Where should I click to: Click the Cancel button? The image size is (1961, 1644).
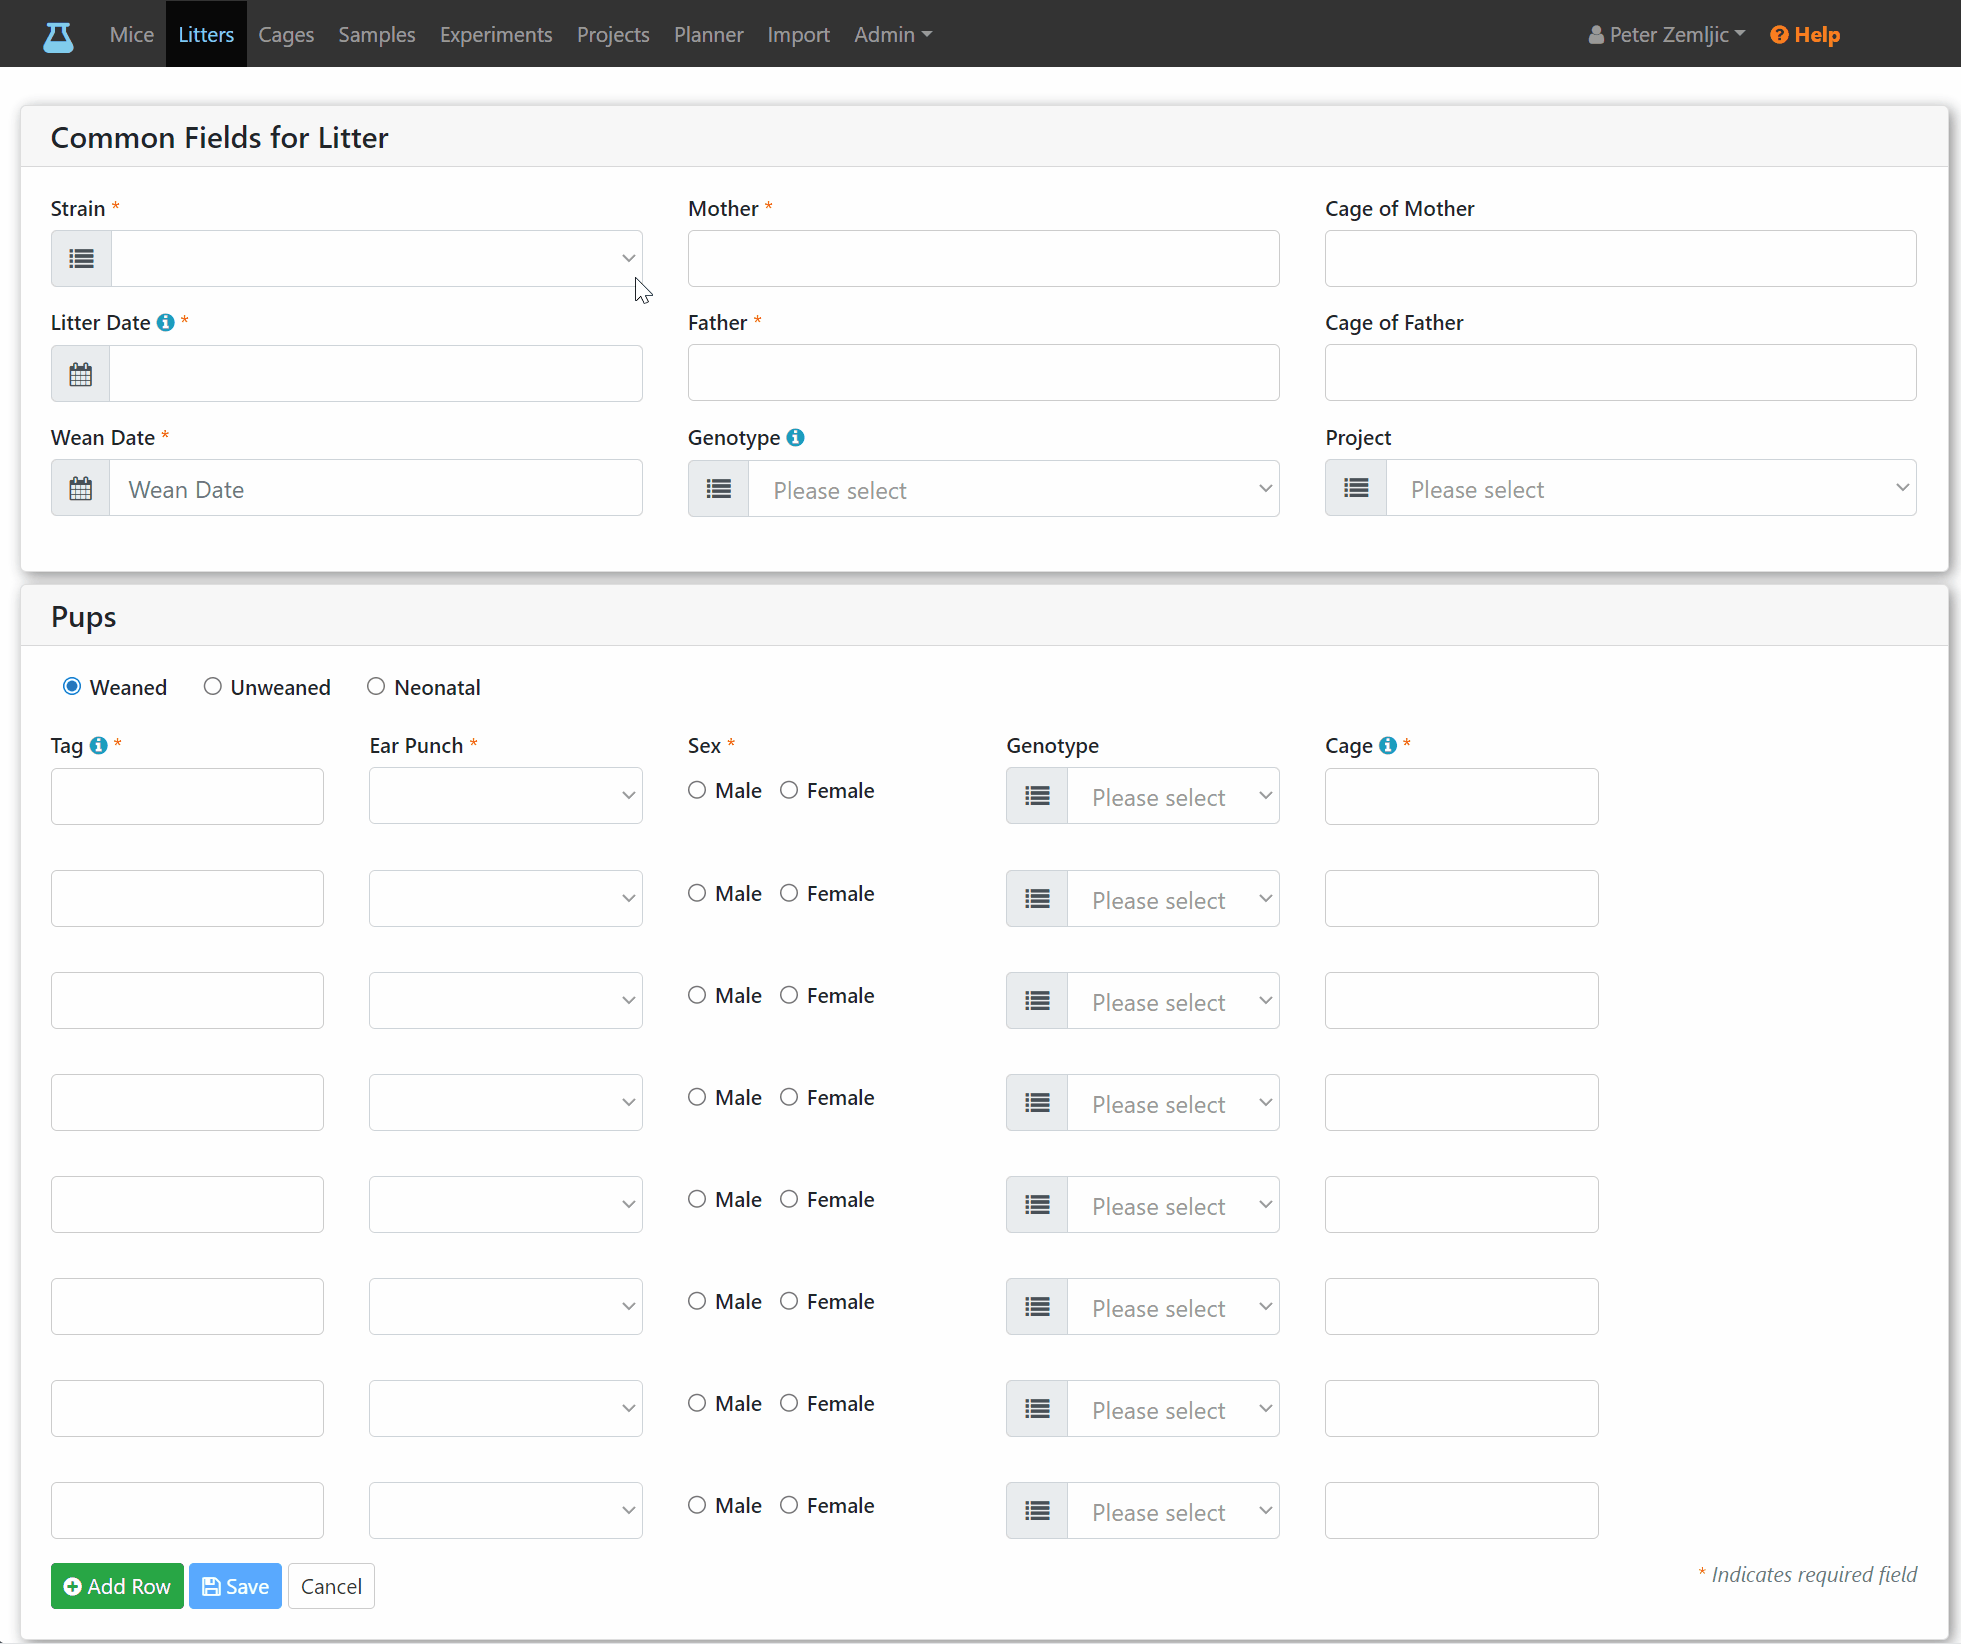click(x=331, y=1586)
